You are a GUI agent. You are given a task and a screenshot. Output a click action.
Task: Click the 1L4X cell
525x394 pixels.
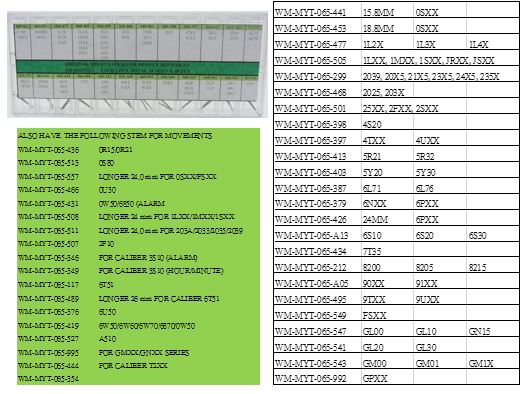point(493,41)
